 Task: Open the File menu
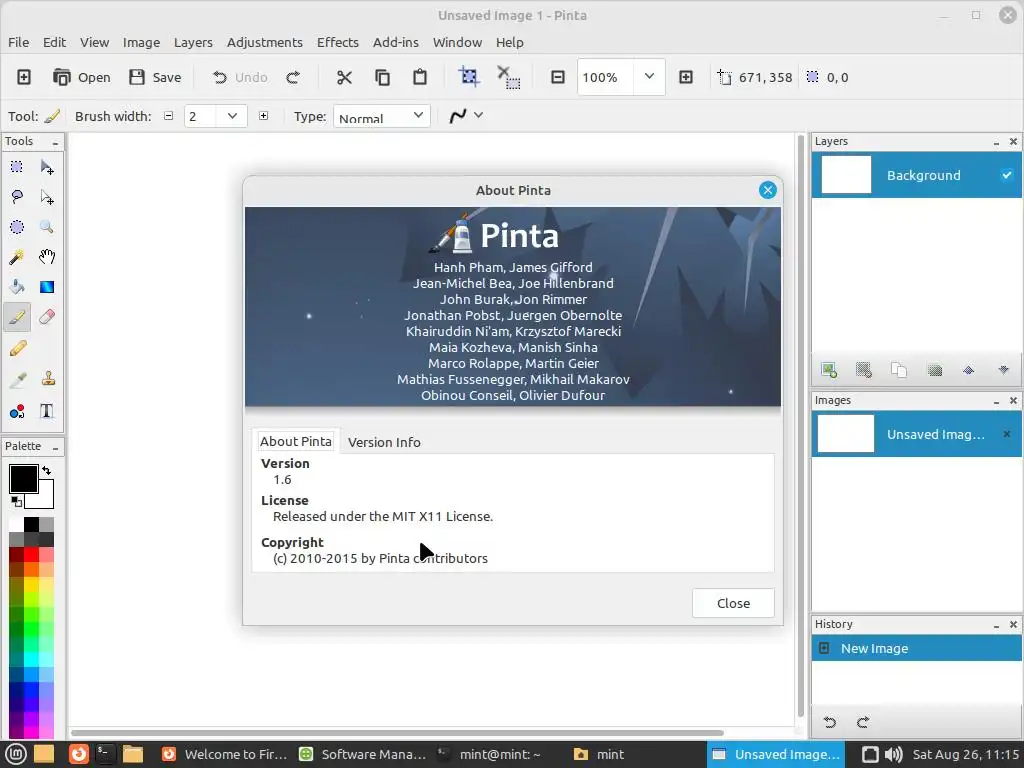point(18,42)
